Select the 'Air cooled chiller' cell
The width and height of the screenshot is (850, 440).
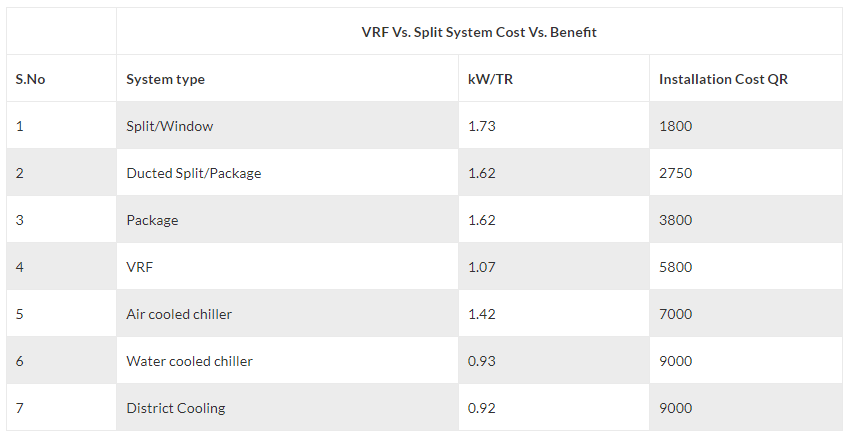[179, 314]
